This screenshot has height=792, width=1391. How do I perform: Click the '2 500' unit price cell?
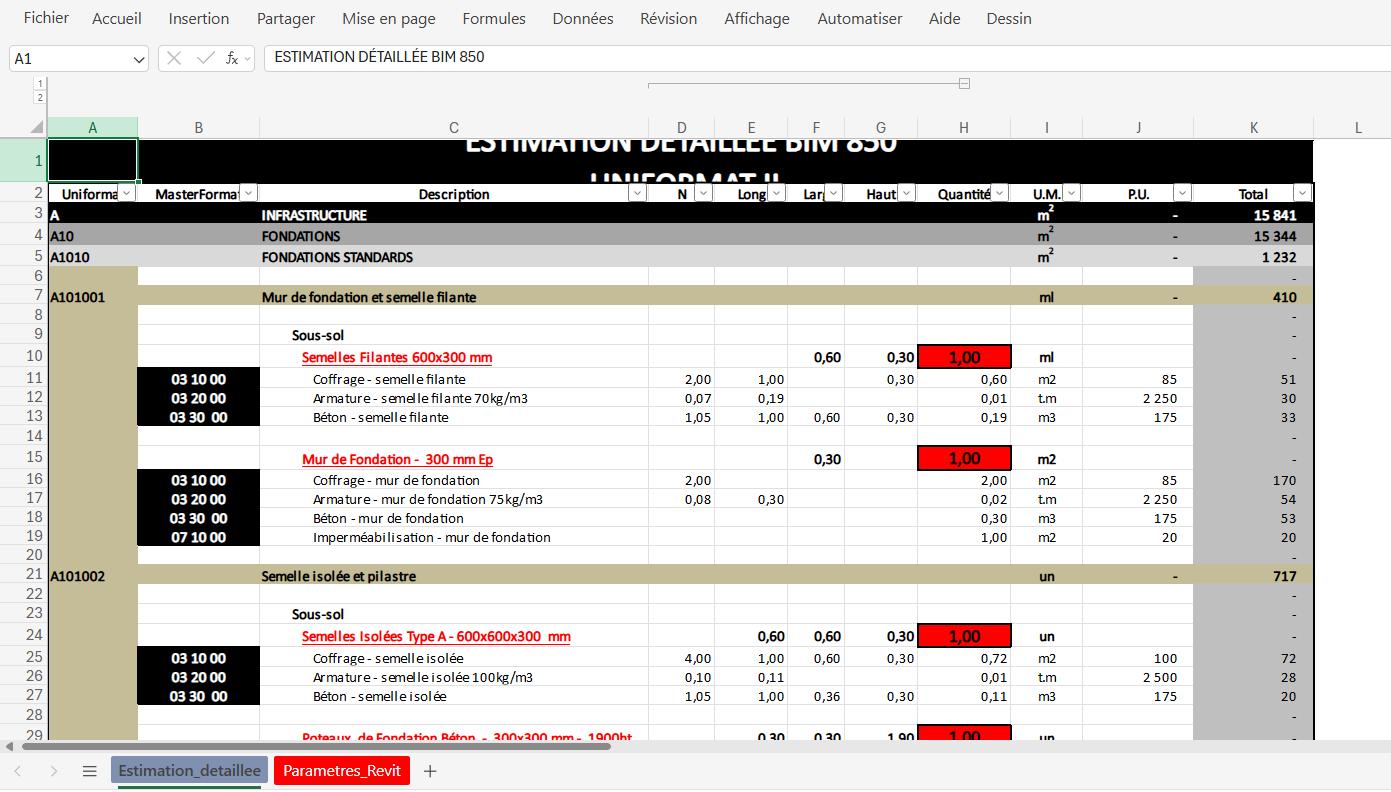pyautogui.click(x=1138, y=677)
